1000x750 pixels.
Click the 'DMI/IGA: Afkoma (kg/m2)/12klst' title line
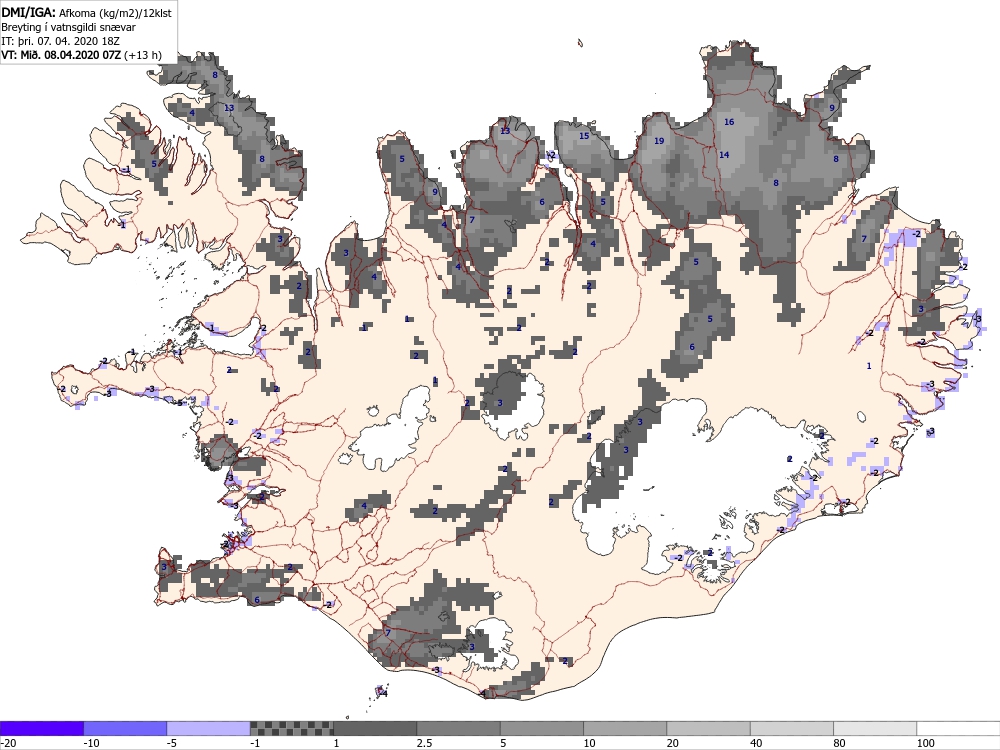(x=86, y=12)
